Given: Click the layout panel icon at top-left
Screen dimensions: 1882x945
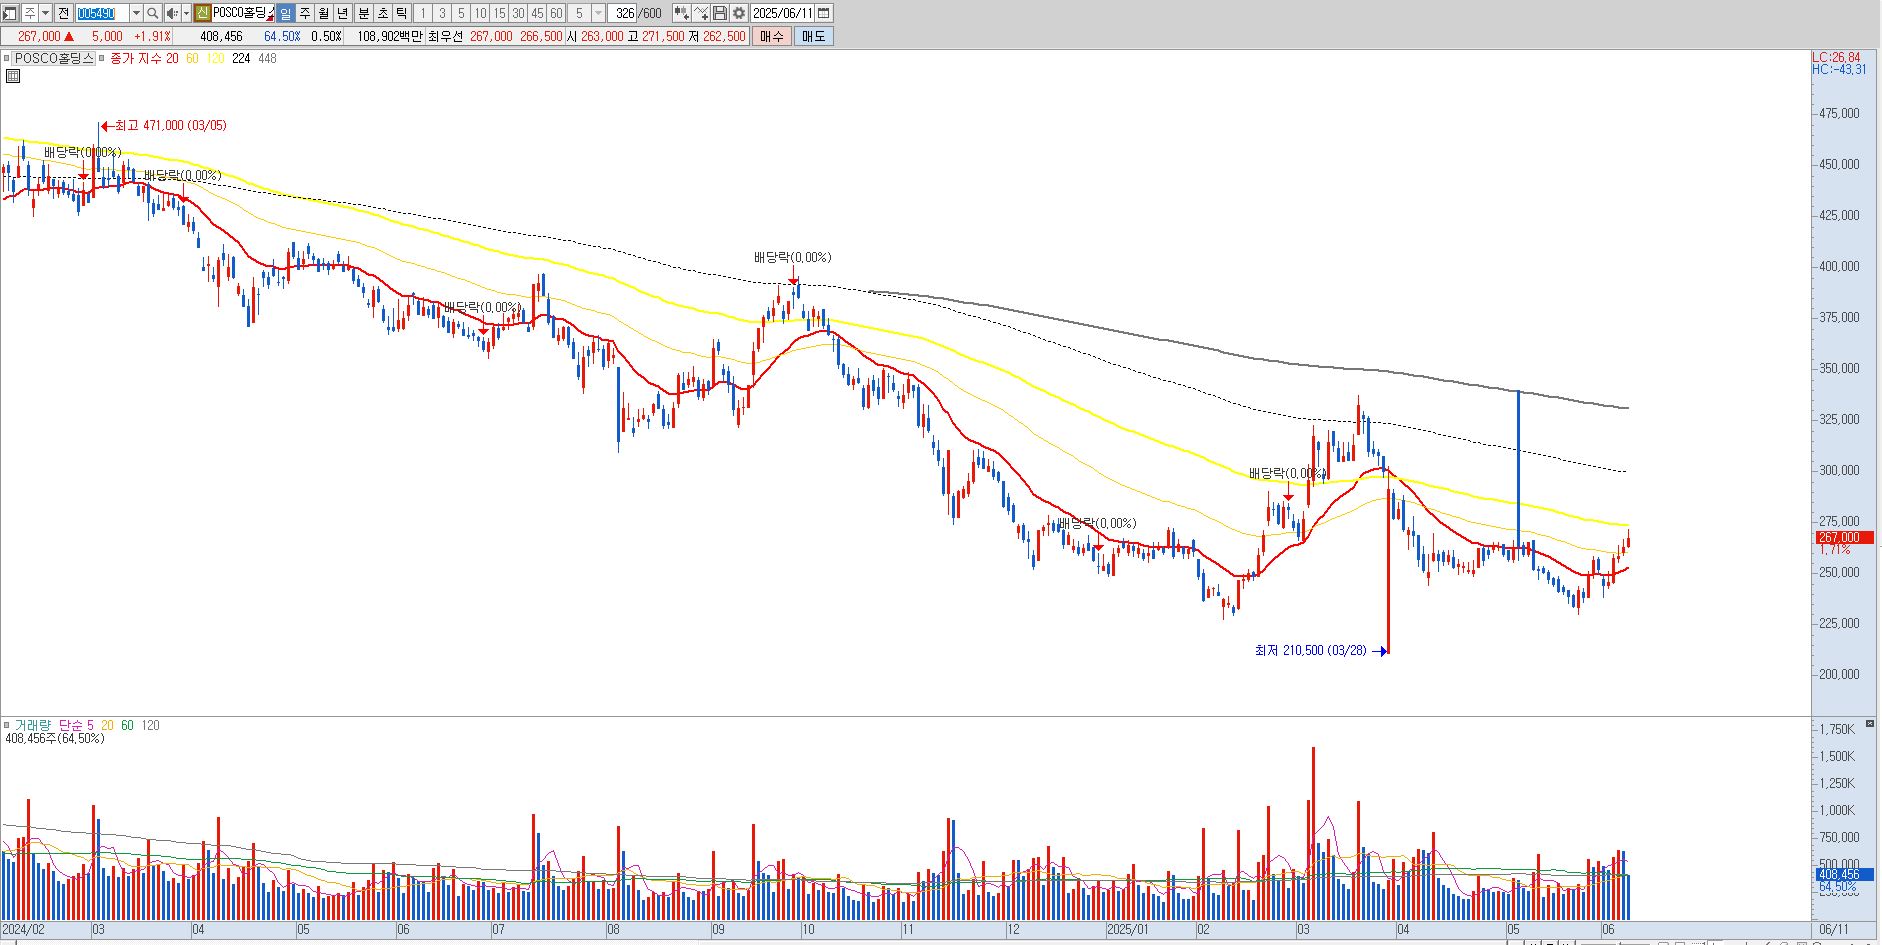Looking at the screenshot, I should (x=9, y=13).
